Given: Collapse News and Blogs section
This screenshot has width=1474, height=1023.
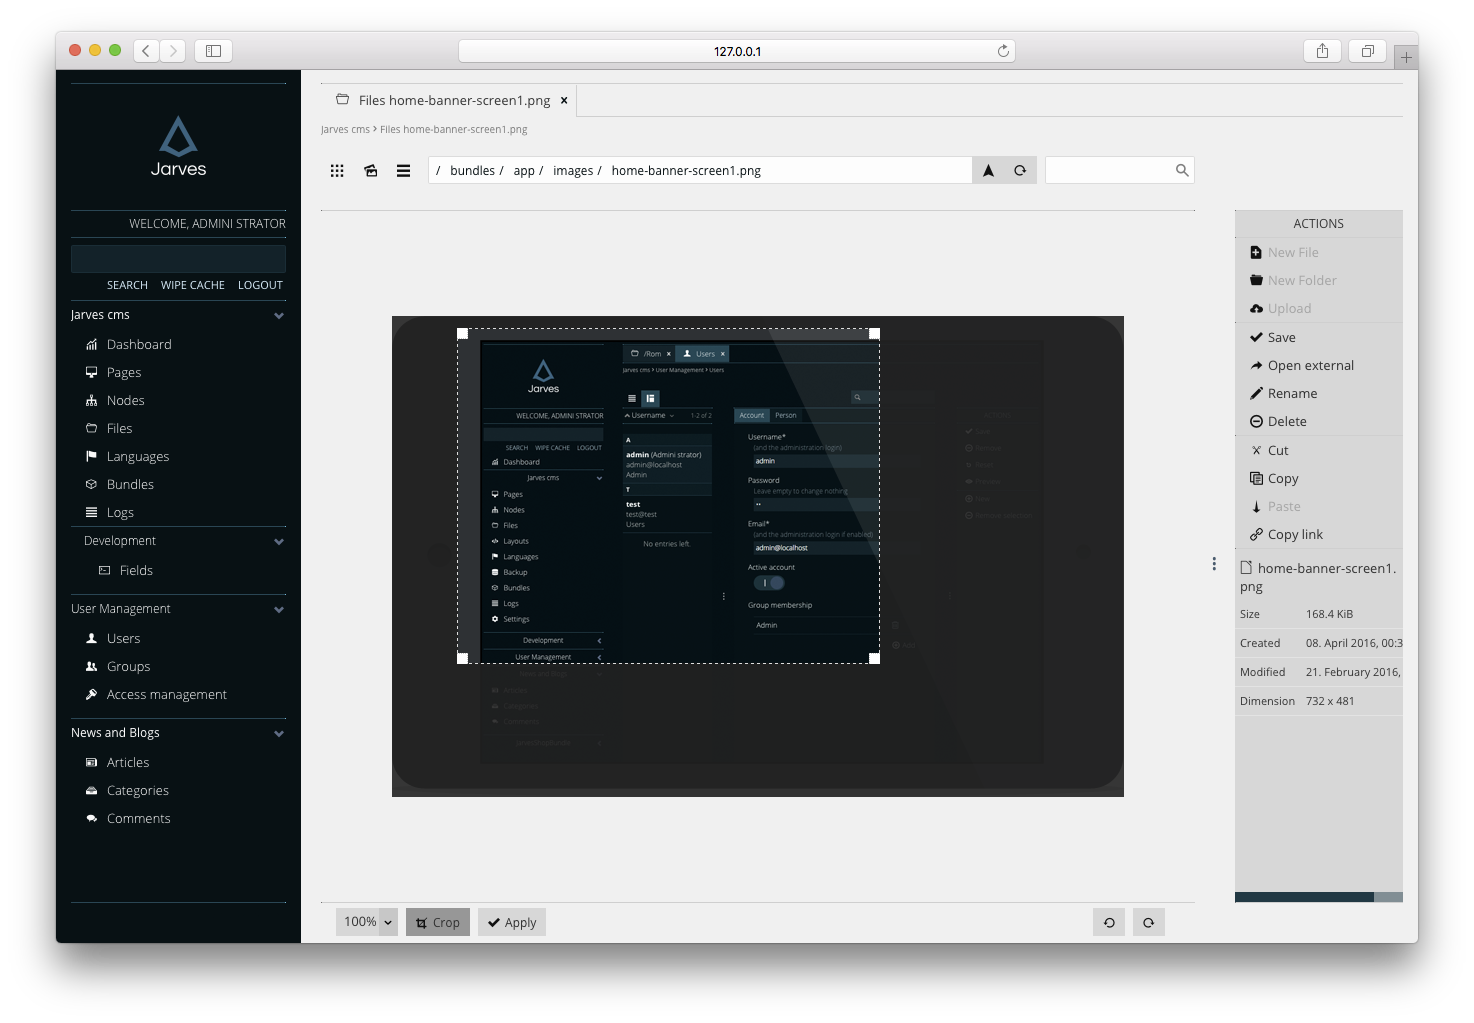Looking at the screenshot, I should click(x=279, y=734).
